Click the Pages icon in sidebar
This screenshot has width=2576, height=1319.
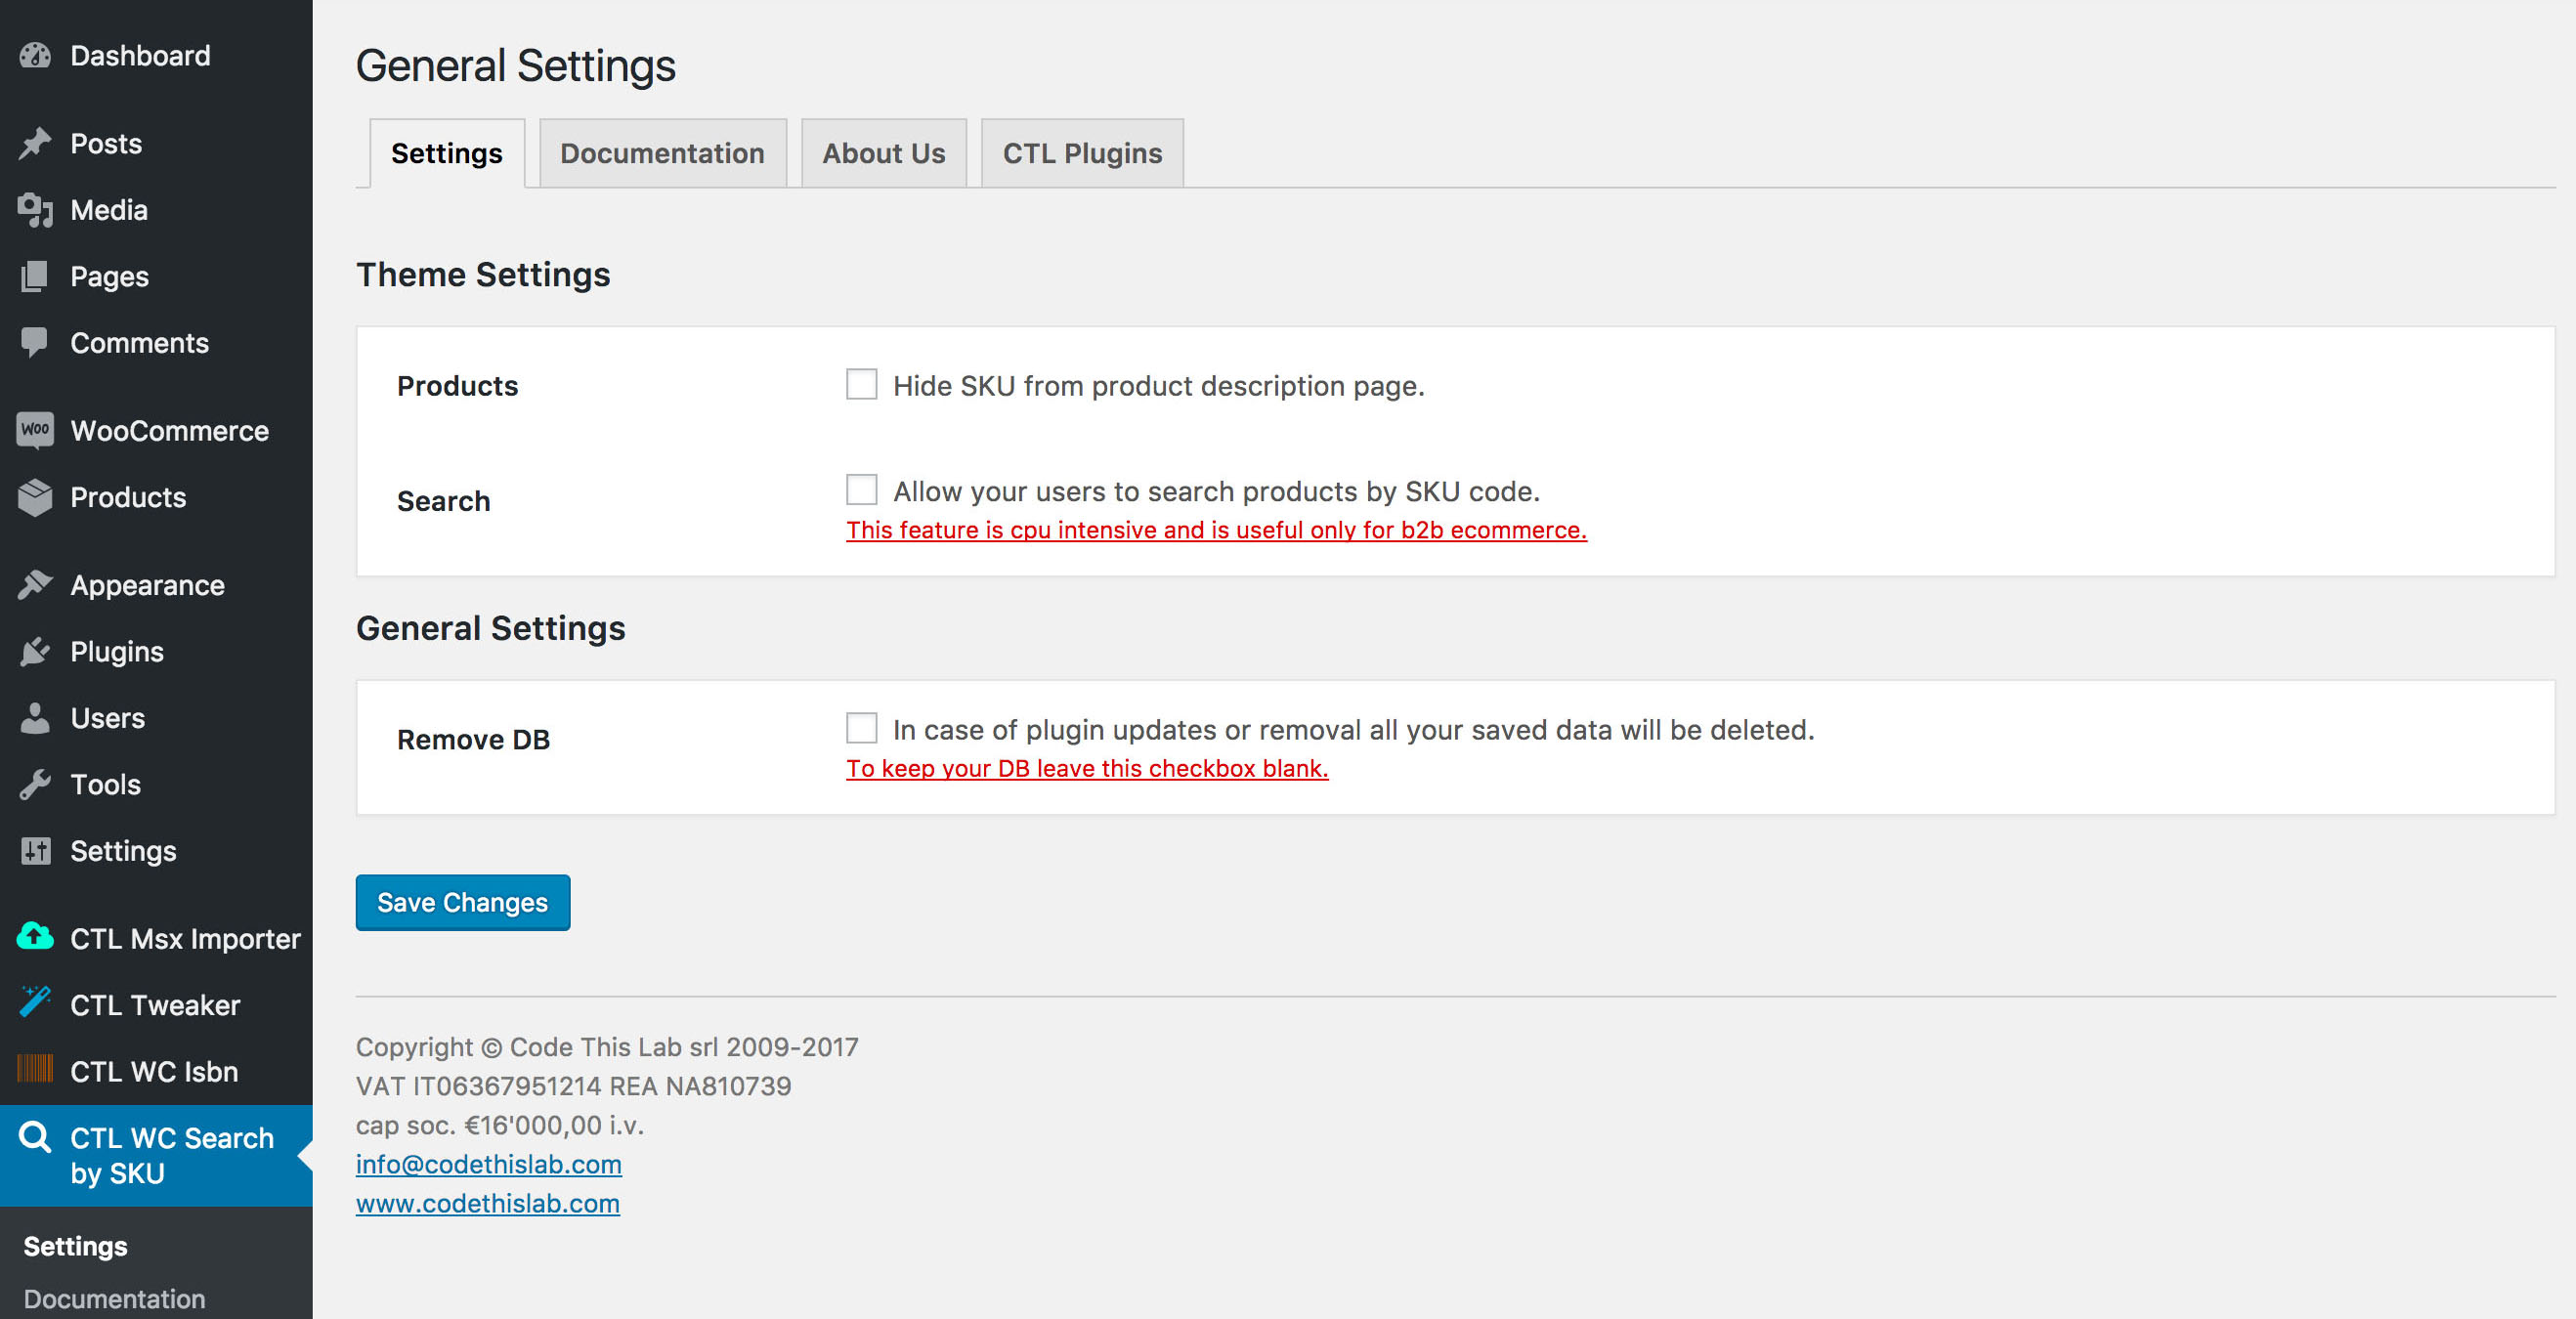point(35,277)
